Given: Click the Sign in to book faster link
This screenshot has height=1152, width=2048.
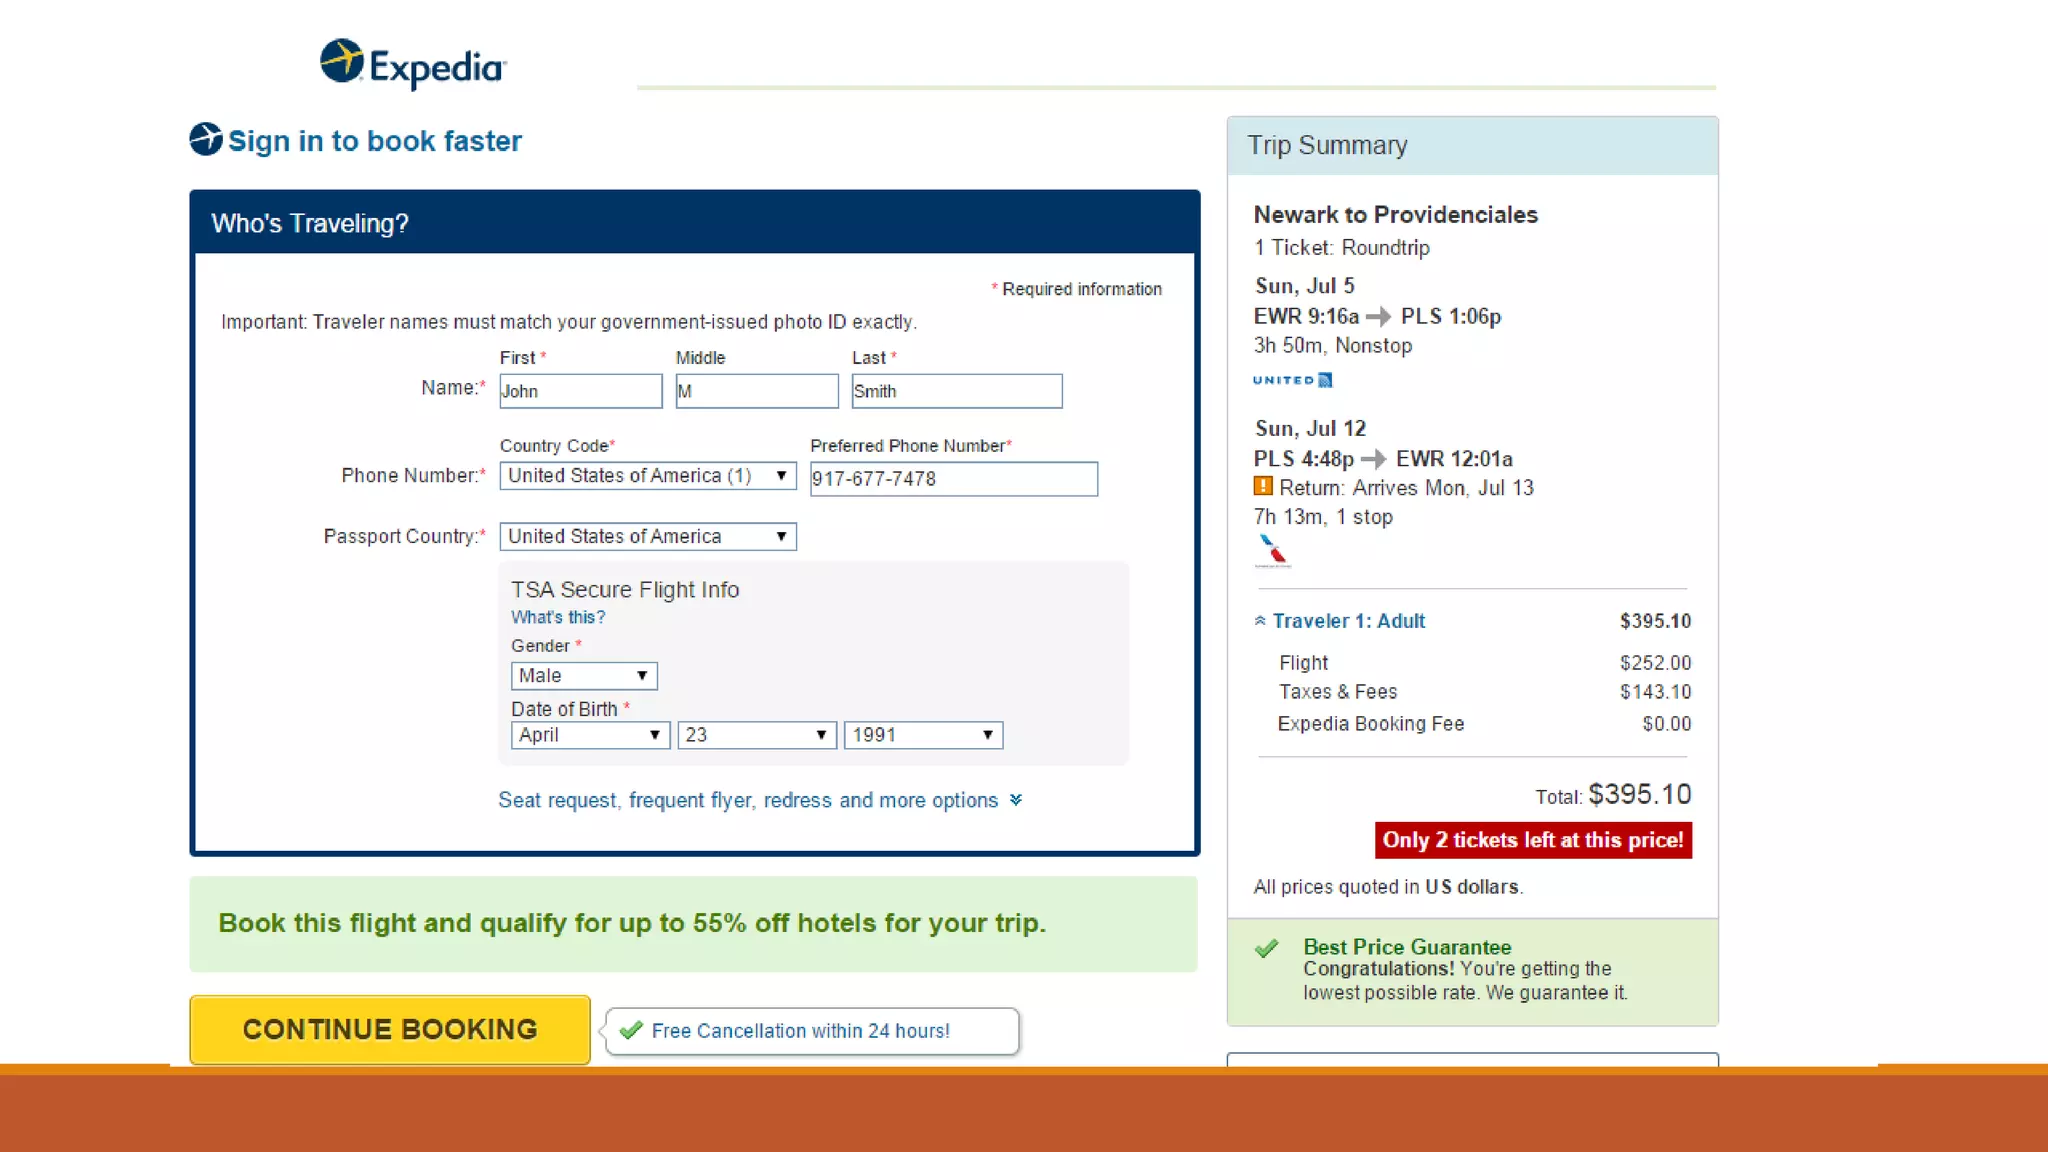Looking at the screenshot, I should click(x=374, y=141).
